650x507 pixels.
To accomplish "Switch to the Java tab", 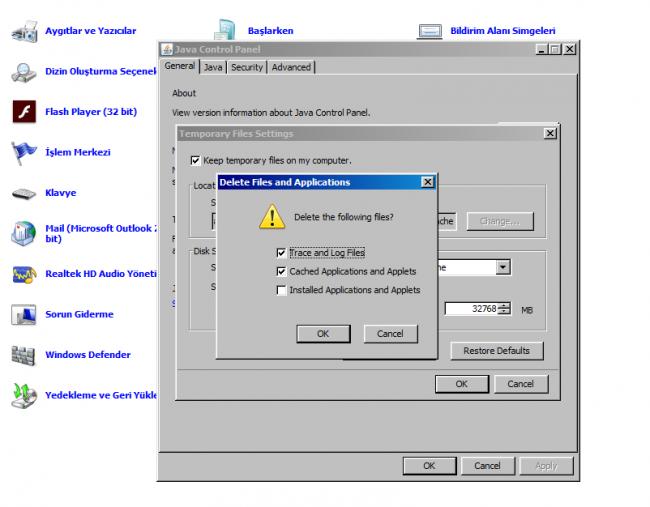I will click(213, 67).
